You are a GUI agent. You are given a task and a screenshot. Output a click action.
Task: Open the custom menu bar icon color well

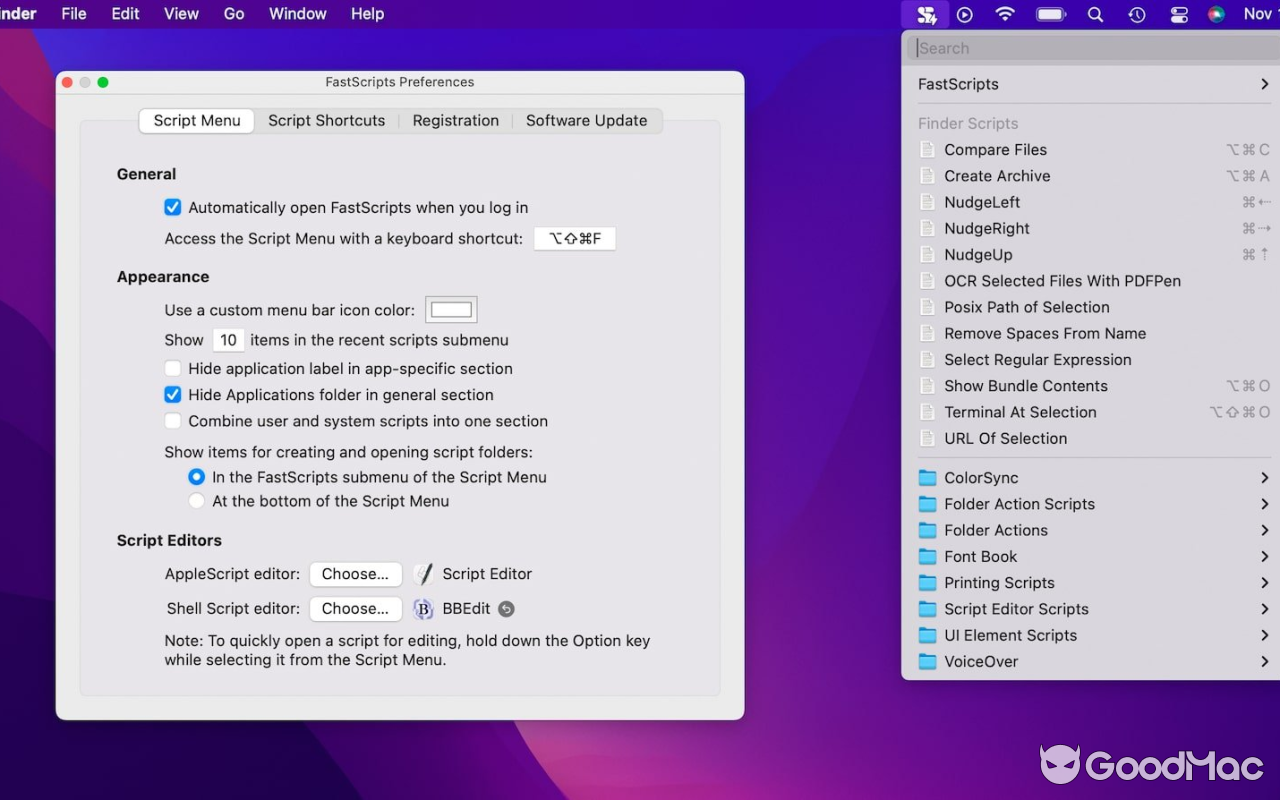click(451, 310)
